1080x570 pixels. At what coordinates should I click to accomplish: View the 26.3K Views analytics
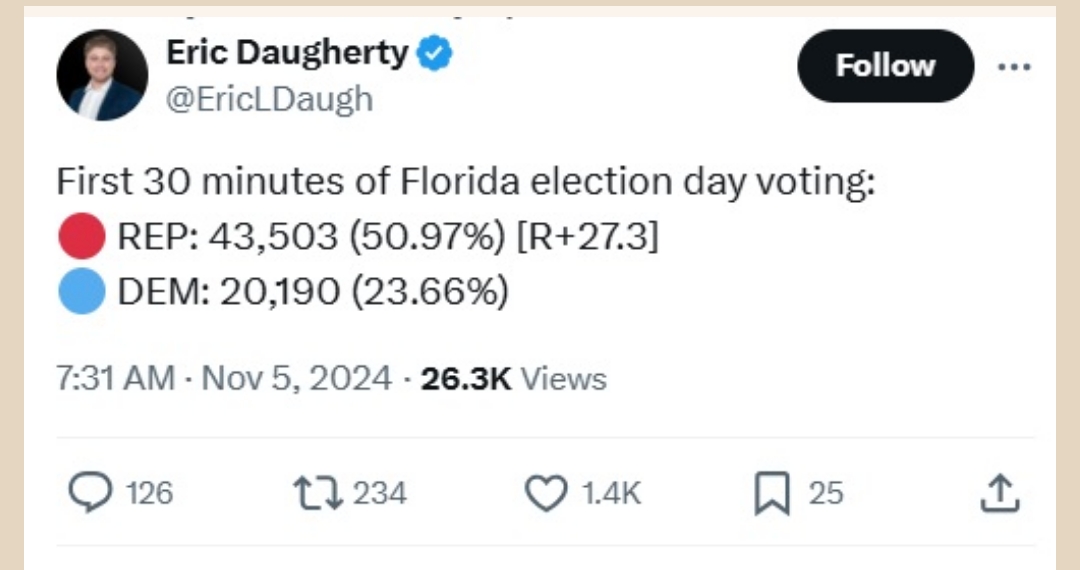(514, 379)
